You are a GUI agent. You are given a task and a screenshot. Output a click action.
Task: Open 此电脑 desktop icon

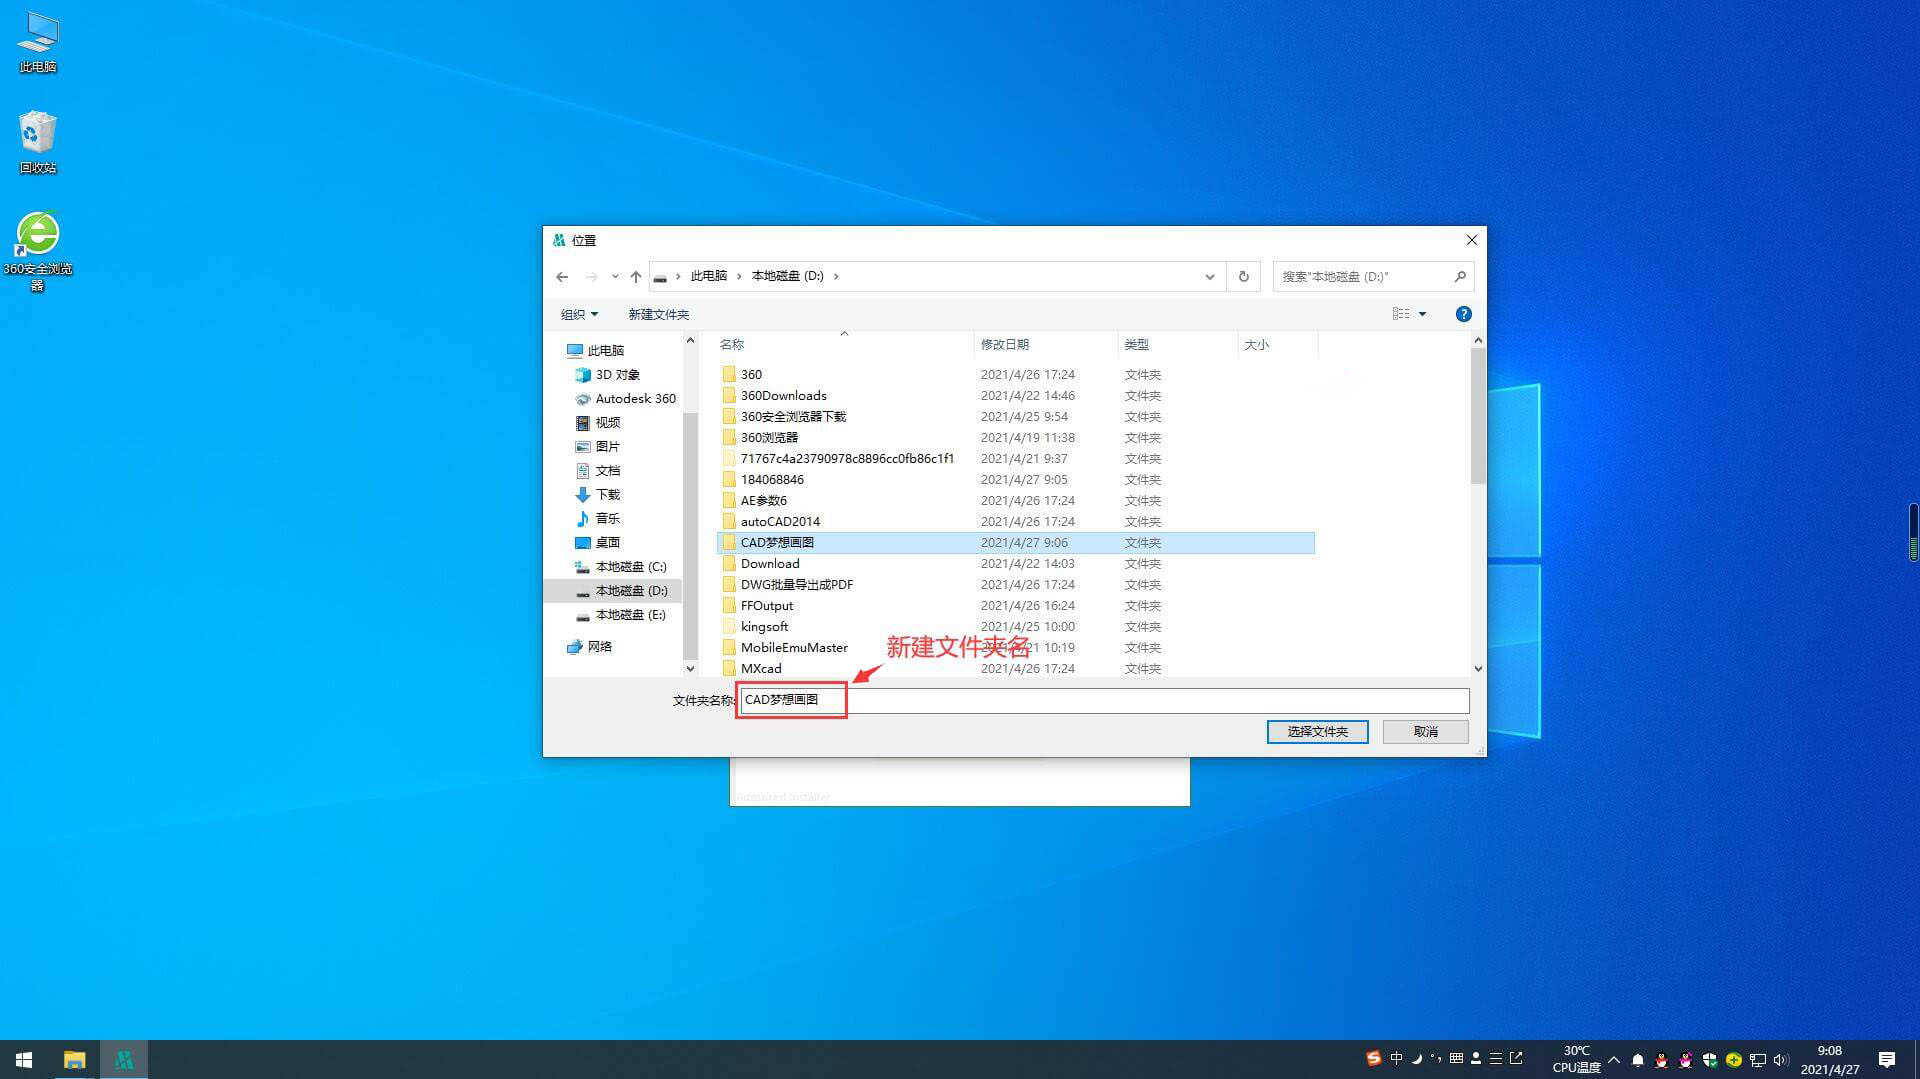[38, 43]
